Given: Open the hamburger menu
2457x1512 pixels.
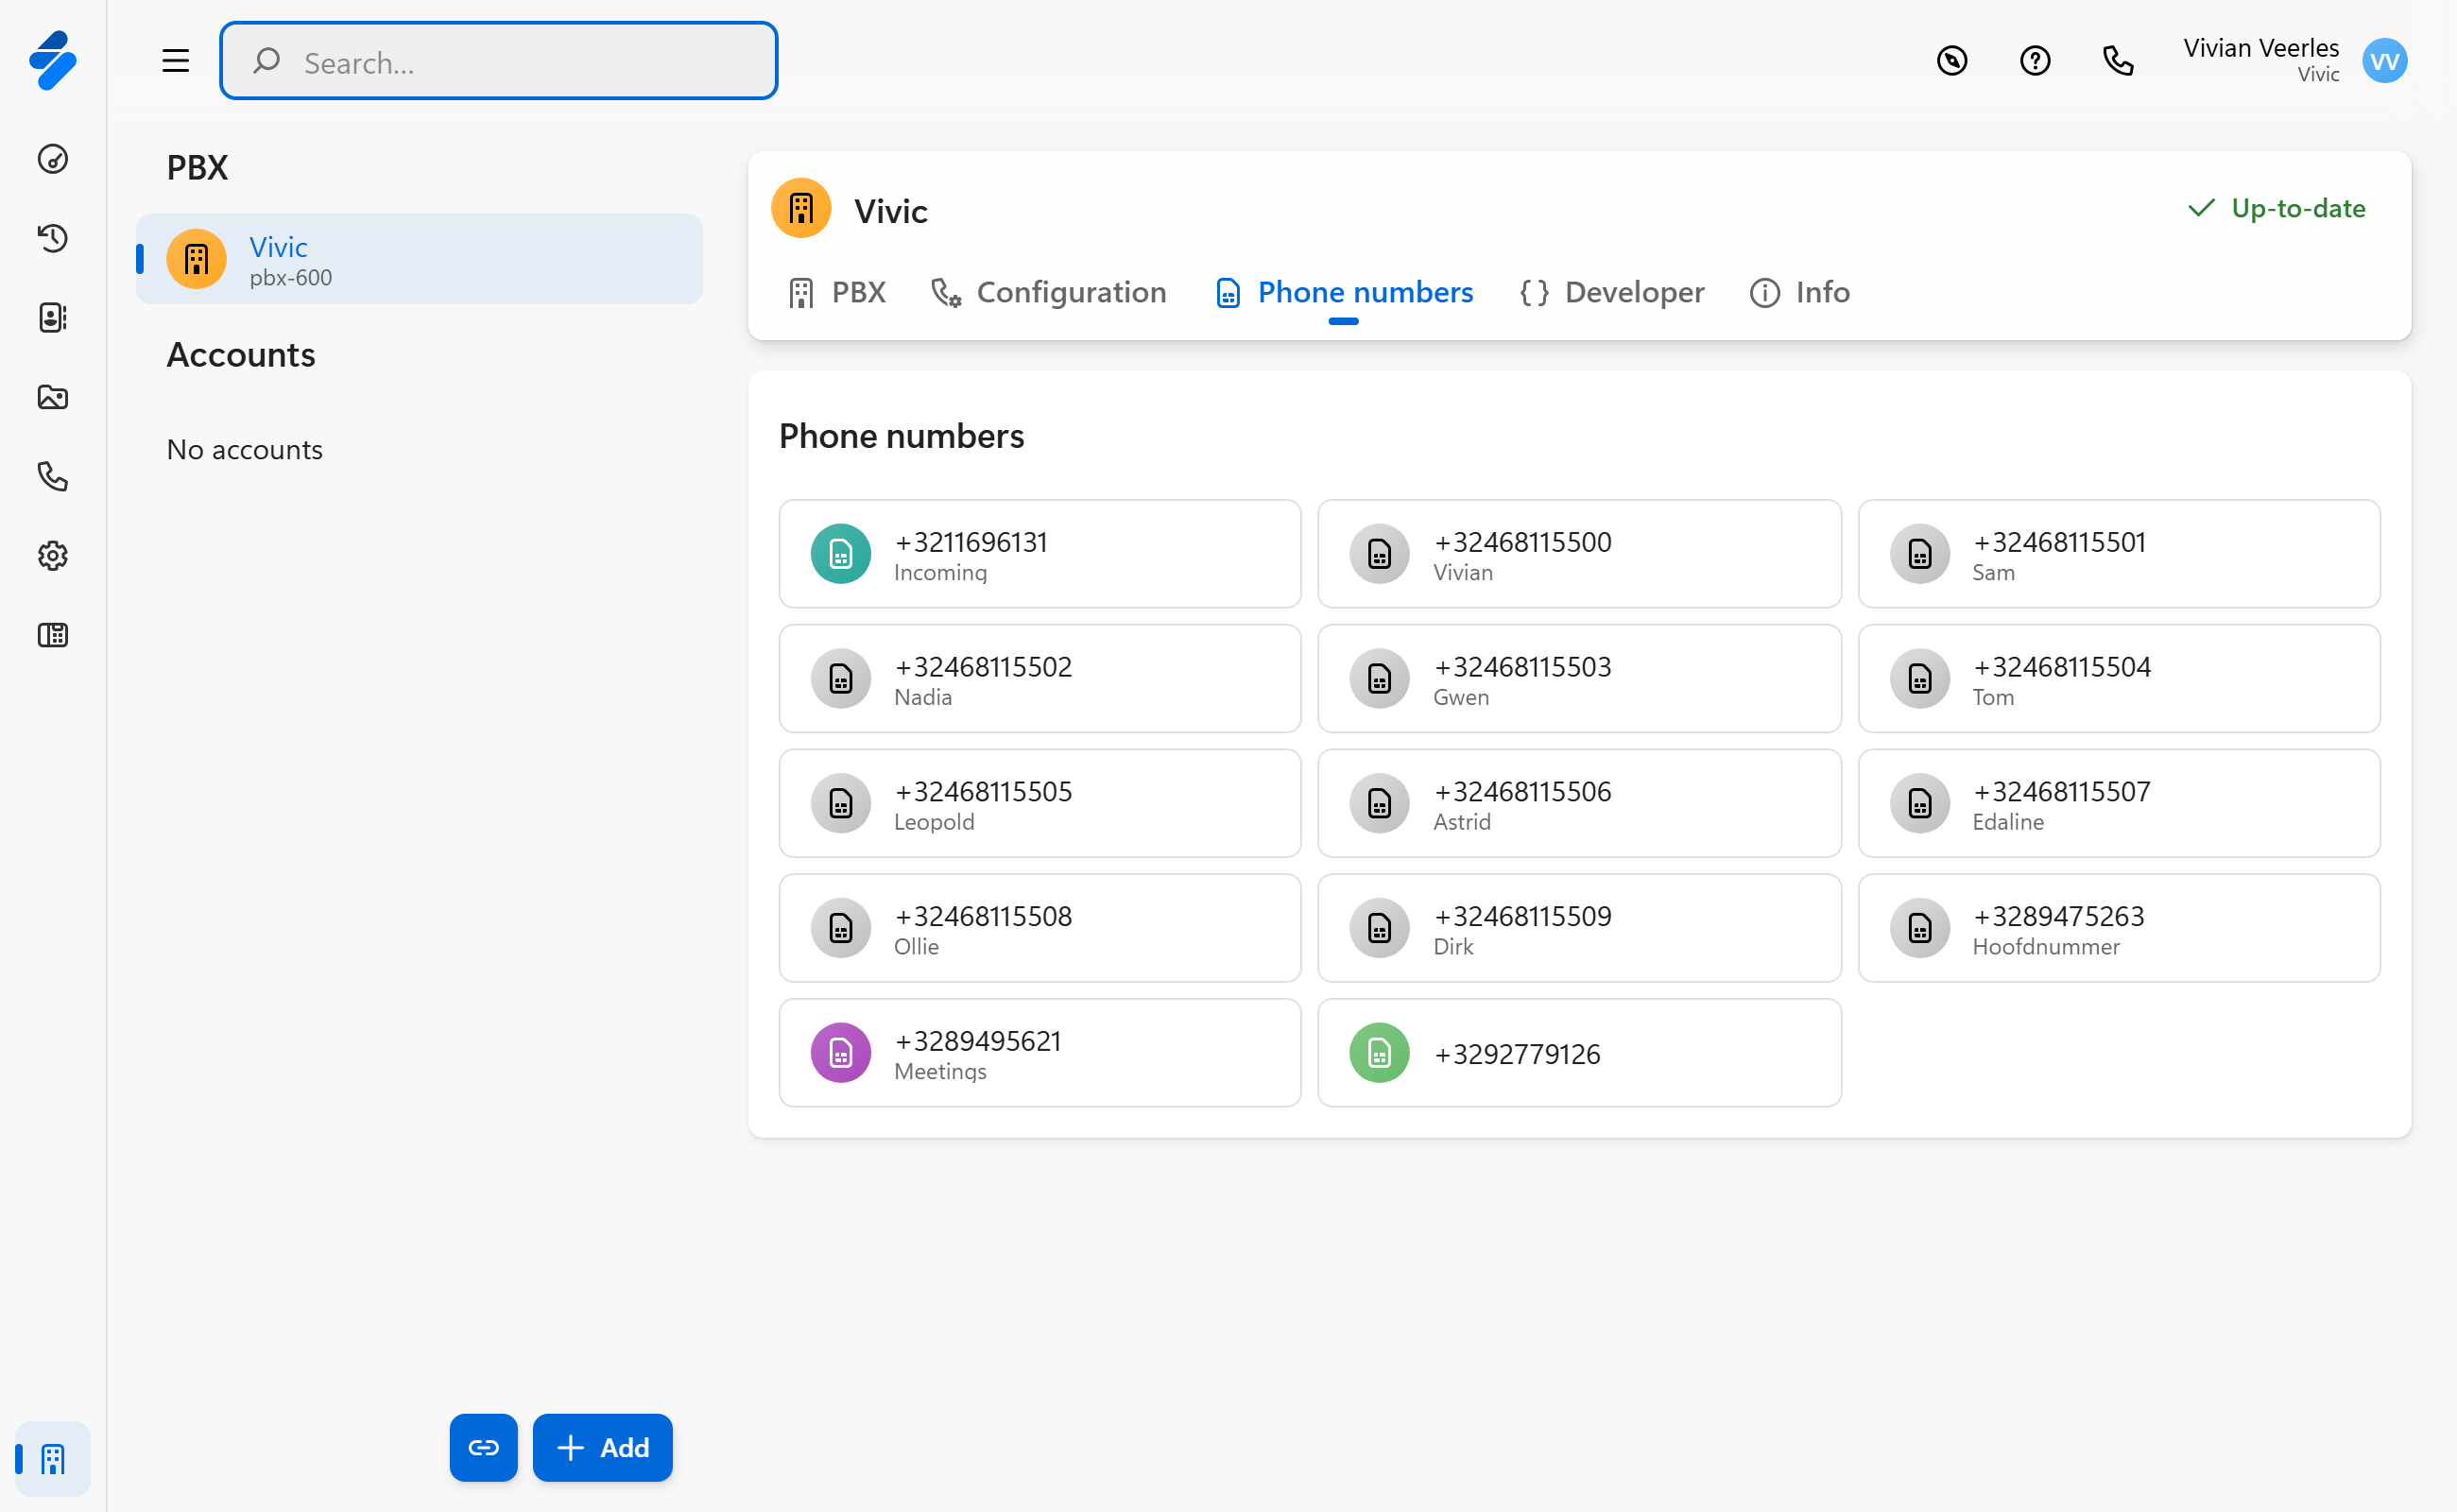Looking at the screenshot, I should pyautogui.click(x=175, y=61).
